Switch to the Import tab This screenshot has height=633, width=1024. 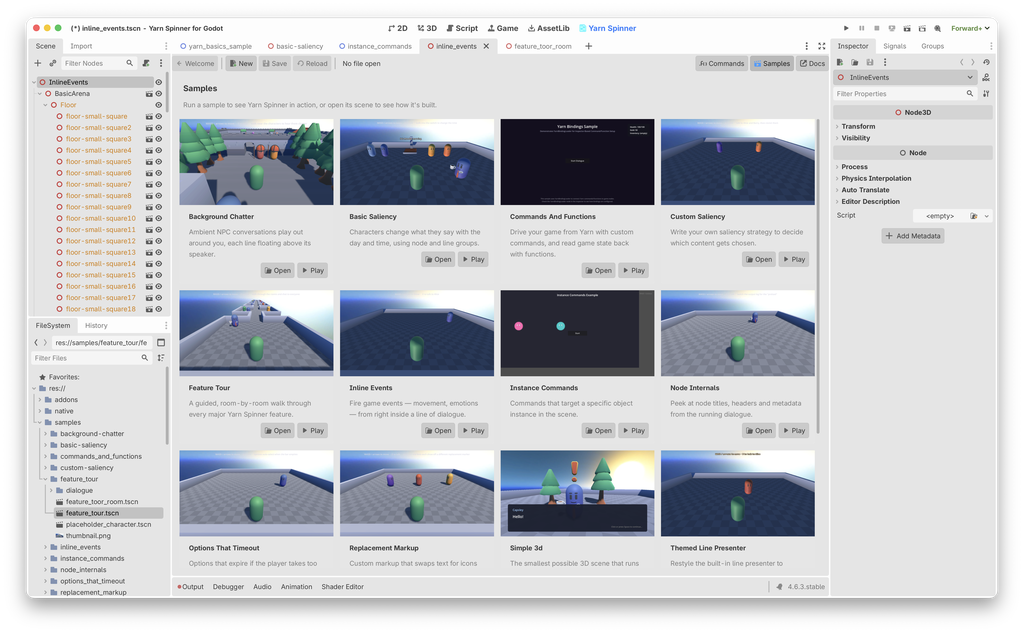(x=81, y=46)
